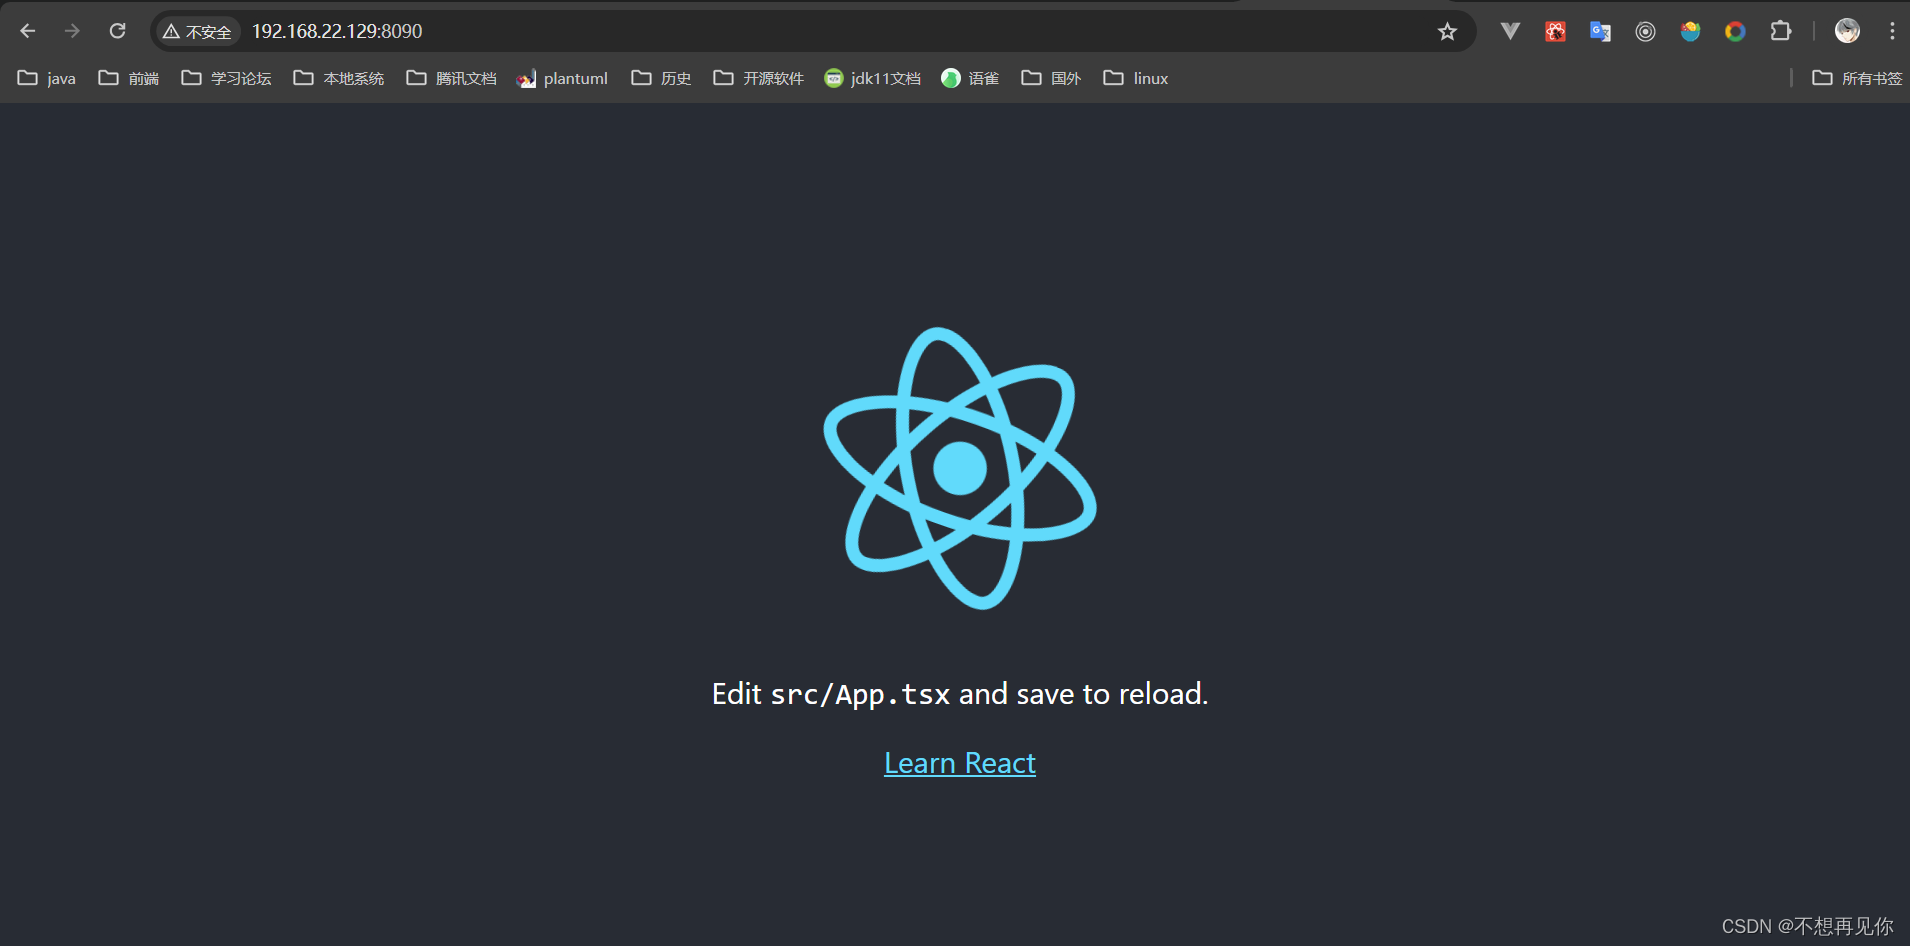Click the Learn React link
The width and height of the screenshot is (1910, 946).
pyautogui.click(x=959, y=762)
